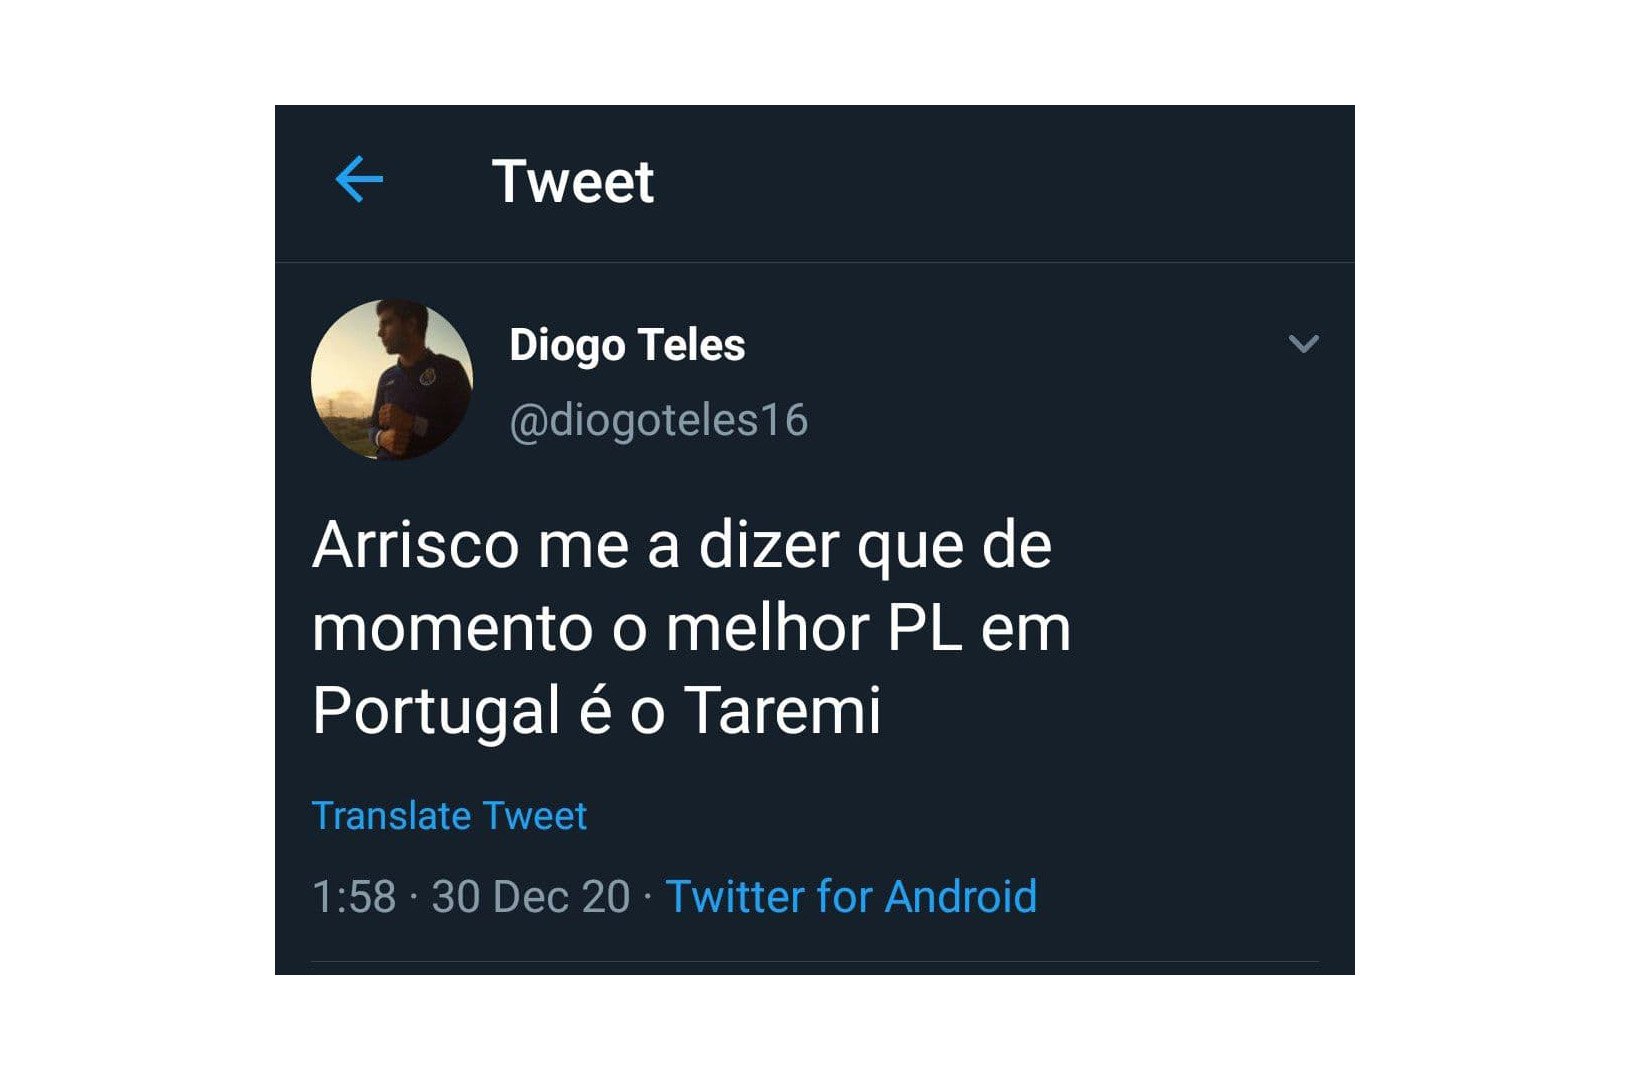Open Diogo Teles's profile picture
The image size is (1630, 1080).
[x=392, y=380]
